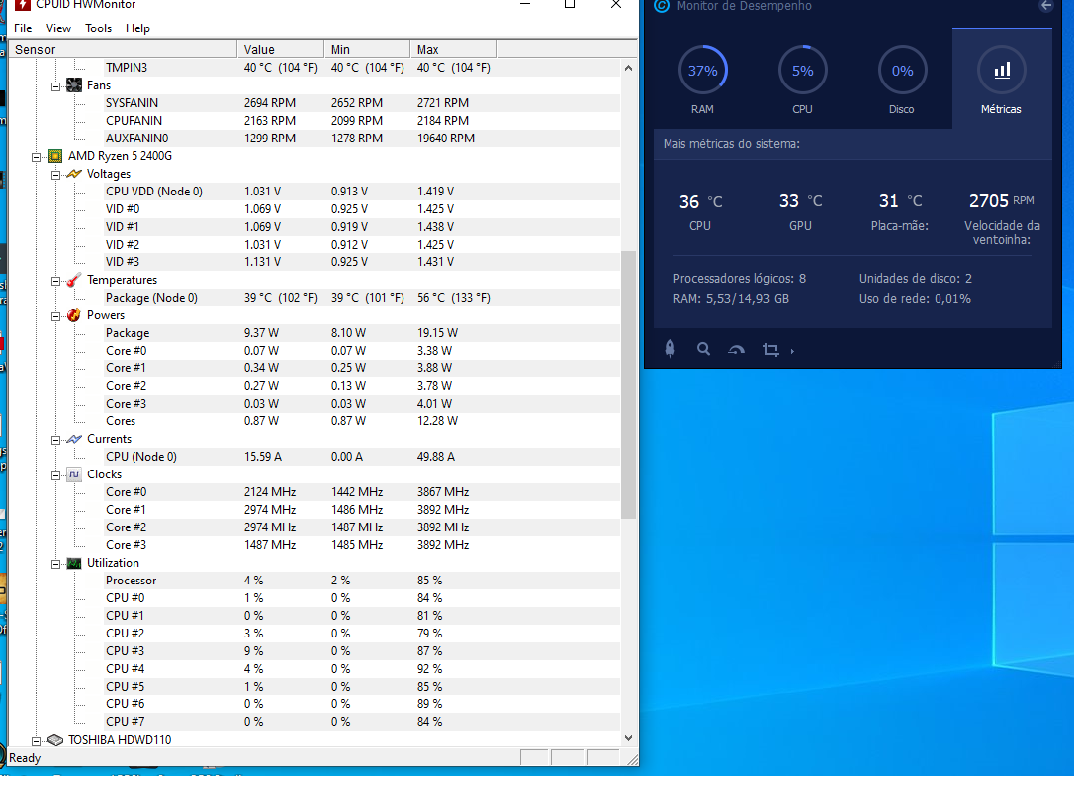Click the wave icon beside Currents
The image size is (1078, 790).
[74, 439]
